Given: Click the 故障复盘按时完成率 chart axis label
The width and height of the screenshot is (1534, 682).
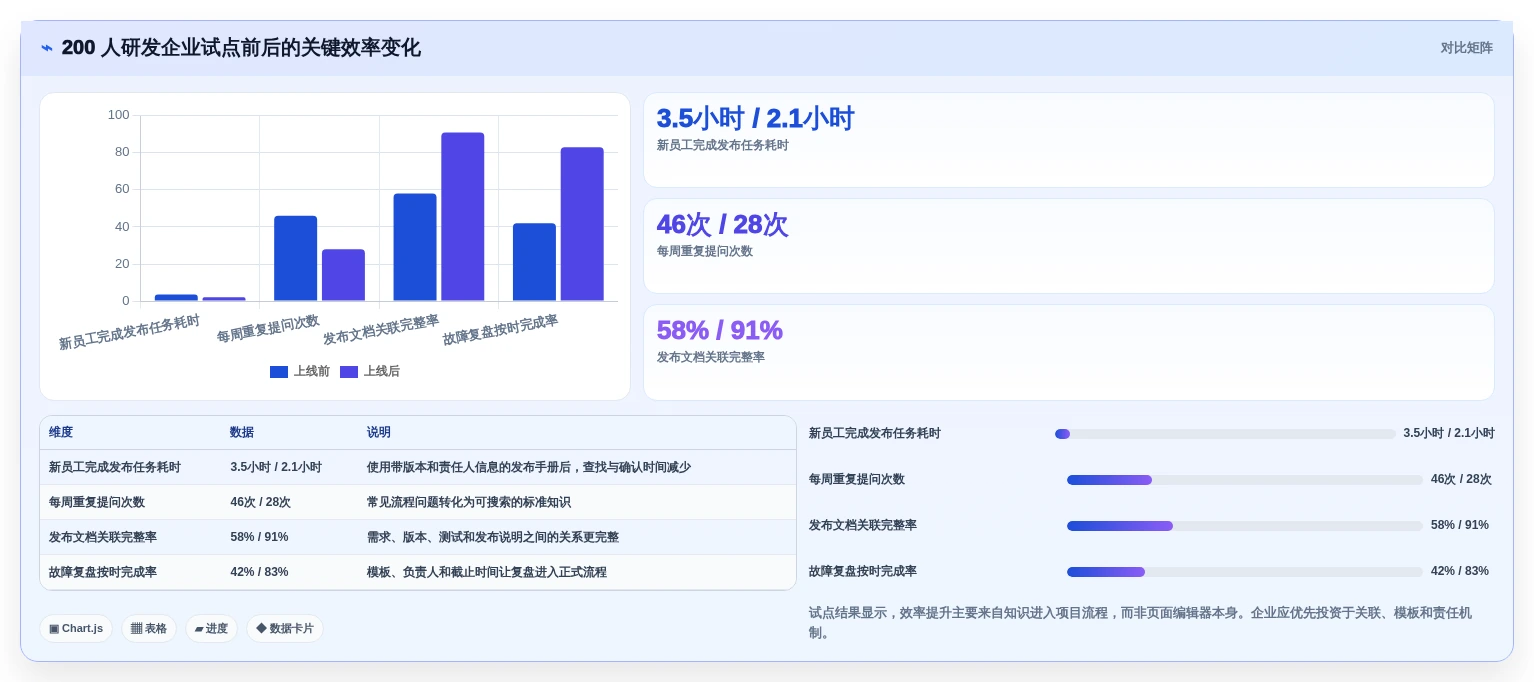Looking at the screenshot, I should coord(500,330).
